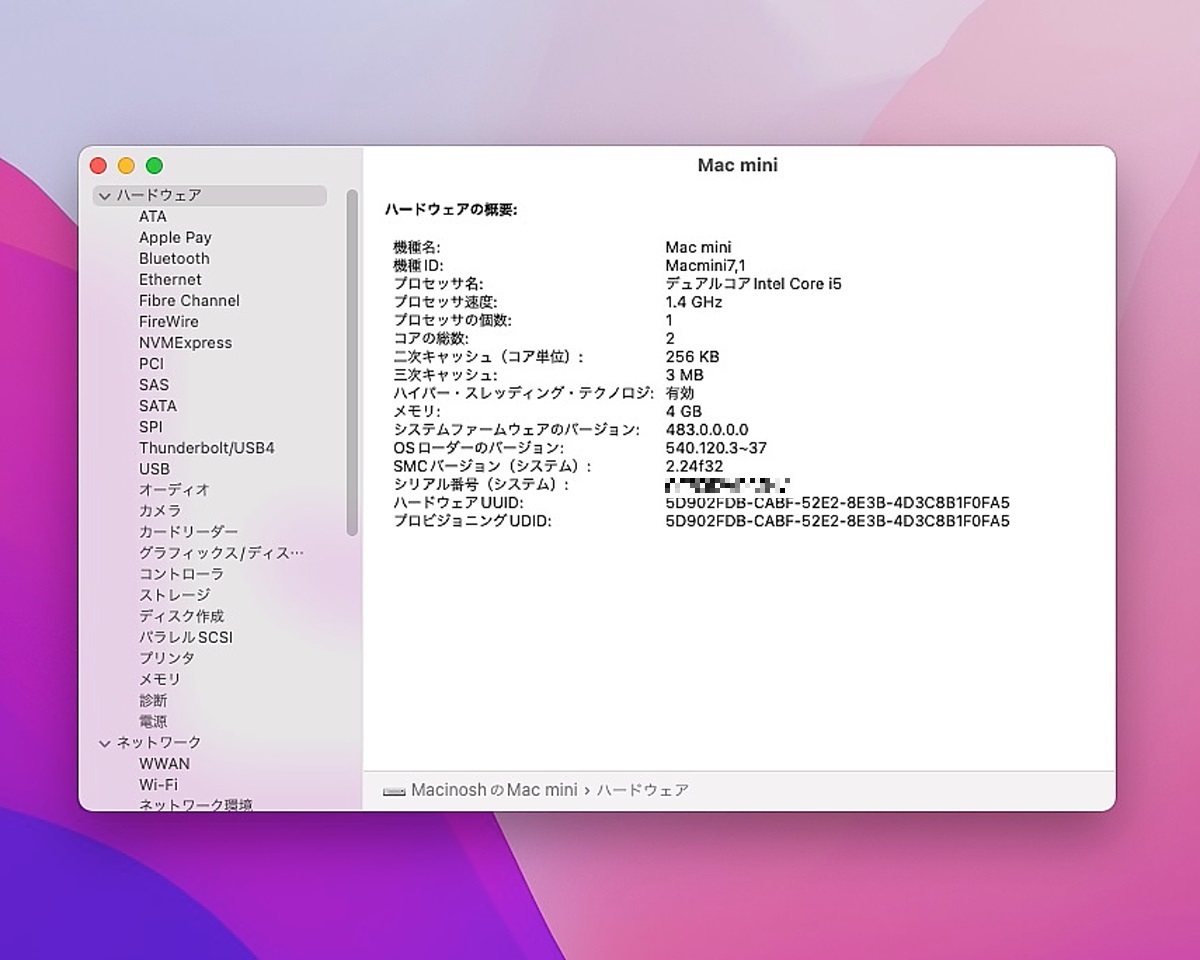Collapse the ネットワーク section chevron
This screenshot has width=1200, height=960.
pyautogui.click(x=104, y=743)
